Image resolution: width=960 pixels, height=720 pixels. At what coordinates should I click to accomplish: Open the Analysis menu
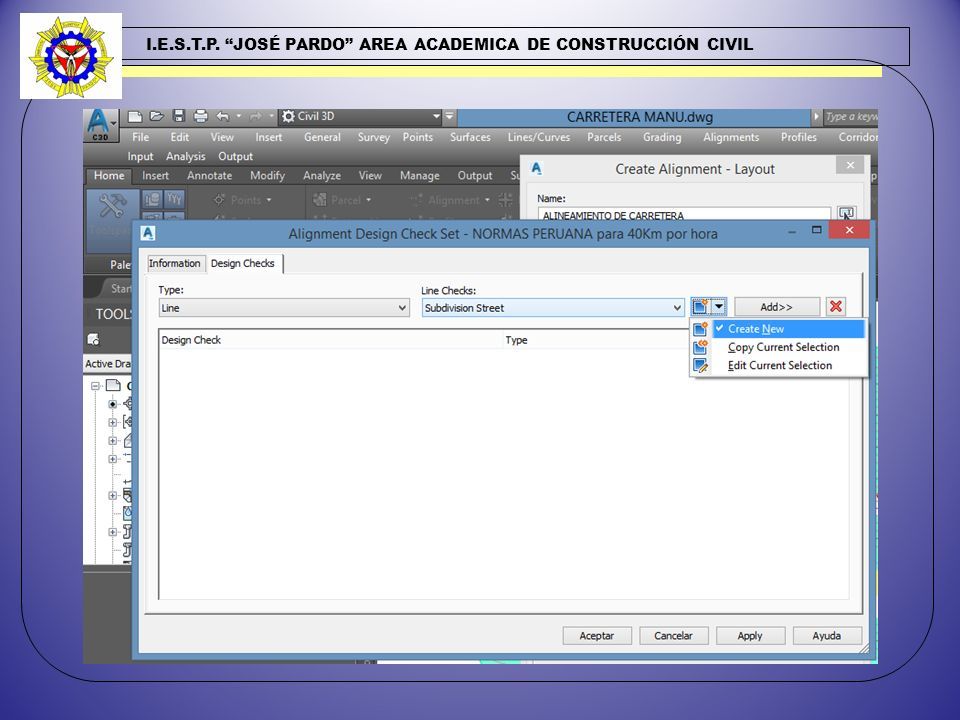(x=186, y=156)
